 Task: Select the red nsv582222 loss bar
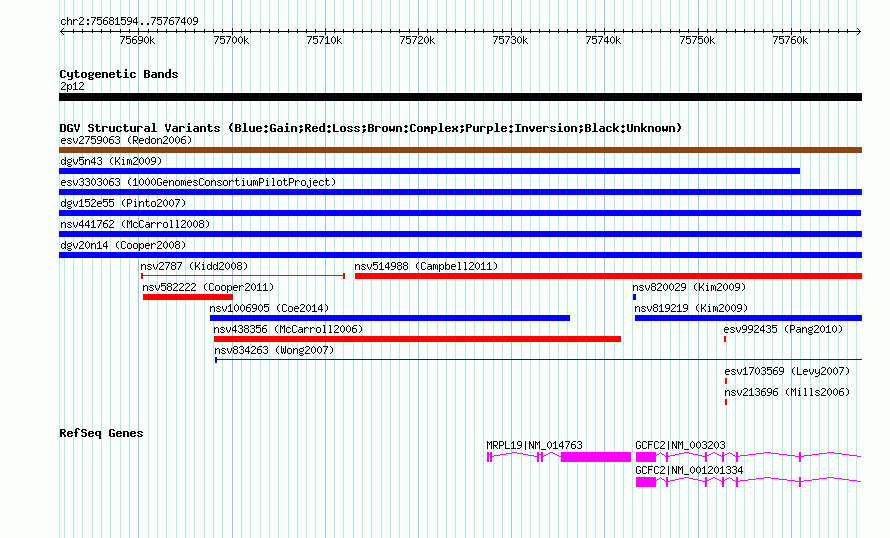tap(188, 297)
